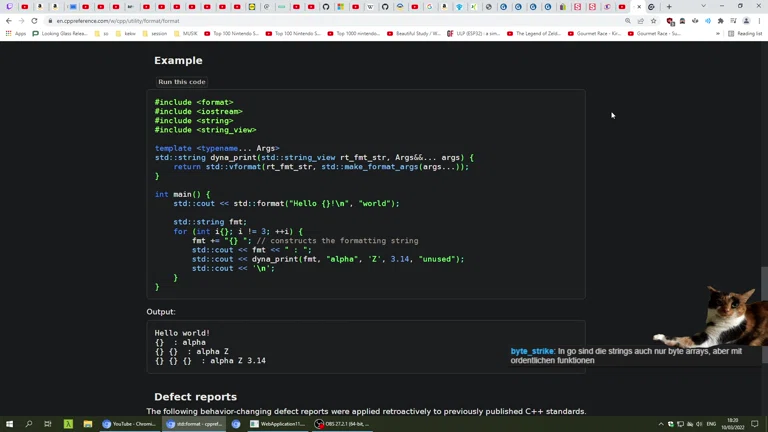Switch to YouTube Chromium taskbar window
Image resolution: width=768 pixels, height=432 pixels.
(129, 424)
